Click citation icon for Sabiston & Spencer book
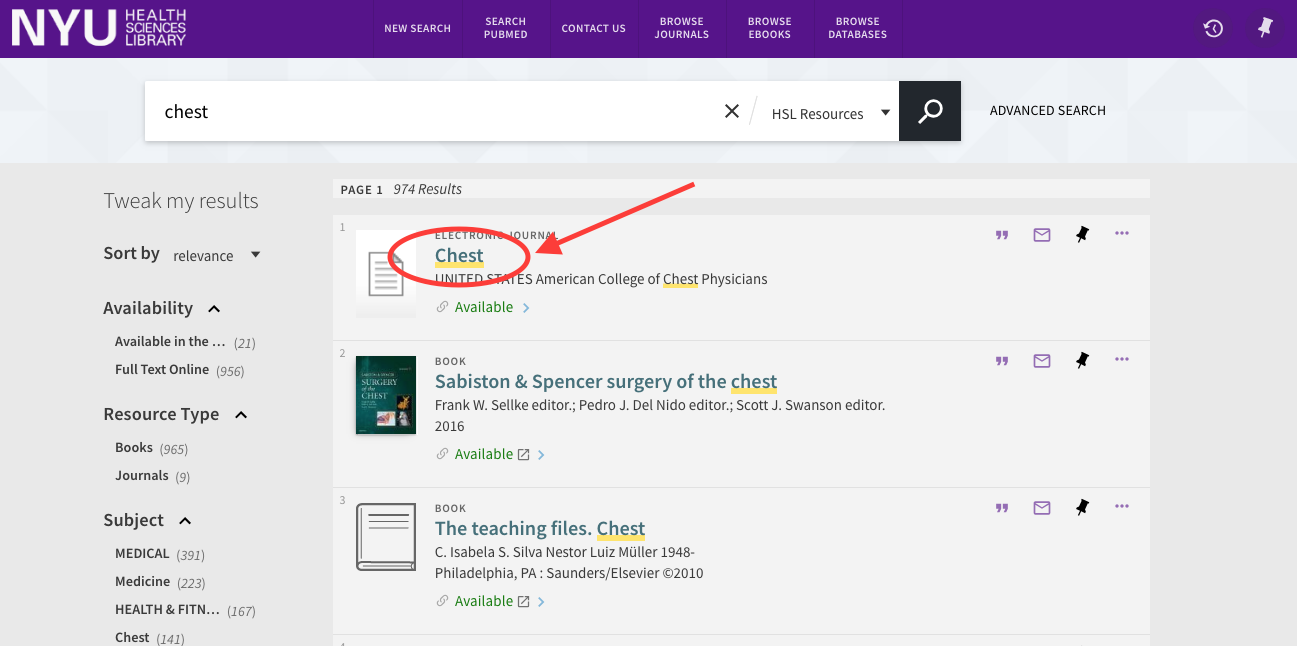 (x=1002, y=361)
